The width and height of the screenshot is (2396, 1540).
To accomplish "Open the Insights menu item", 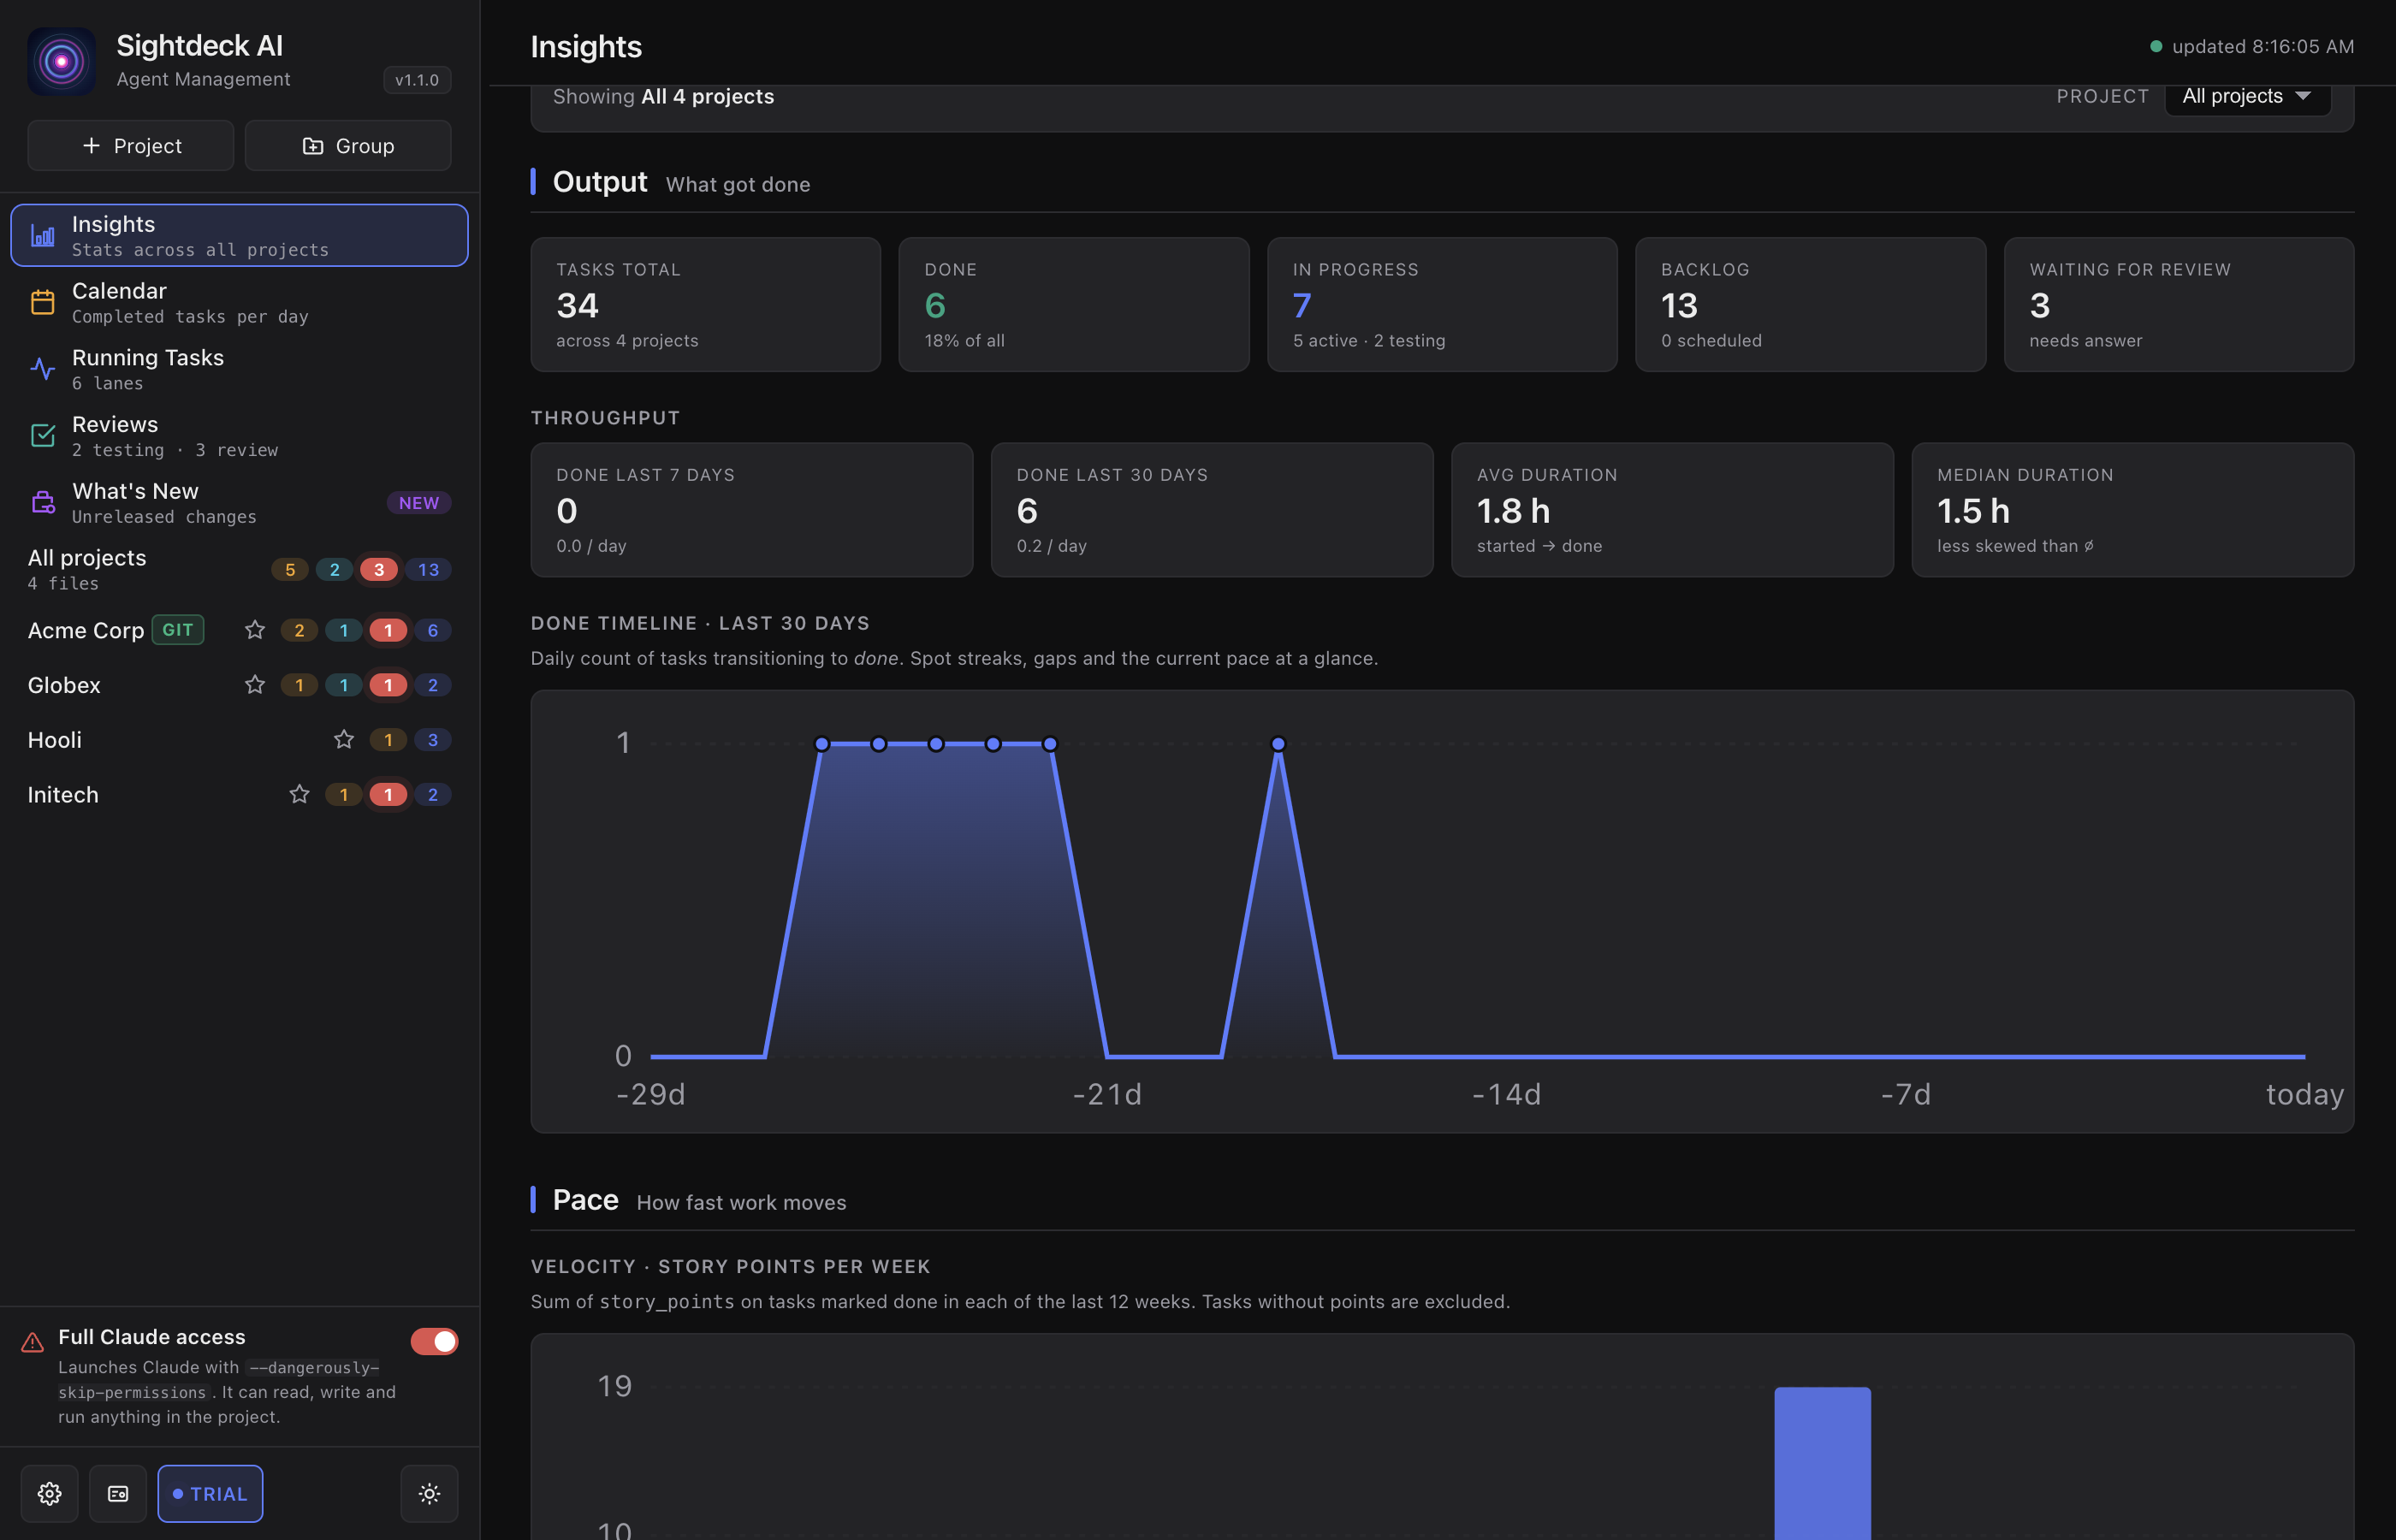I will (x=239, y=236).
